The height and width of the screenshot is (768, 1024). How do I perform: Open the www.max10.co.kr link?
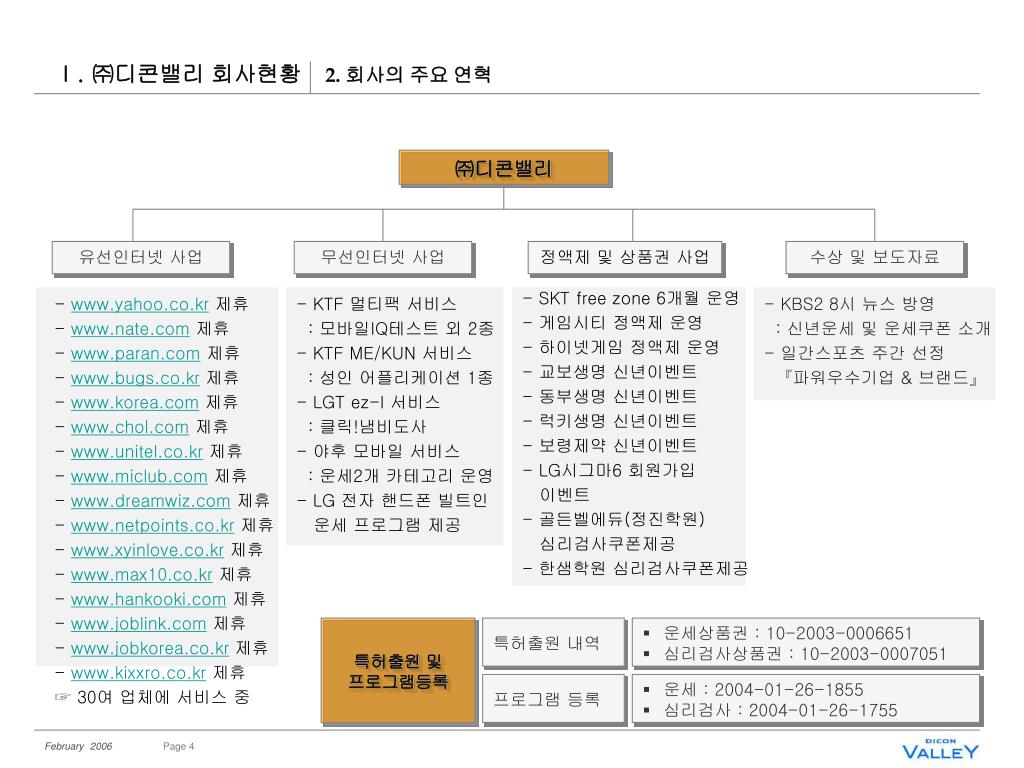click(142, 575)
